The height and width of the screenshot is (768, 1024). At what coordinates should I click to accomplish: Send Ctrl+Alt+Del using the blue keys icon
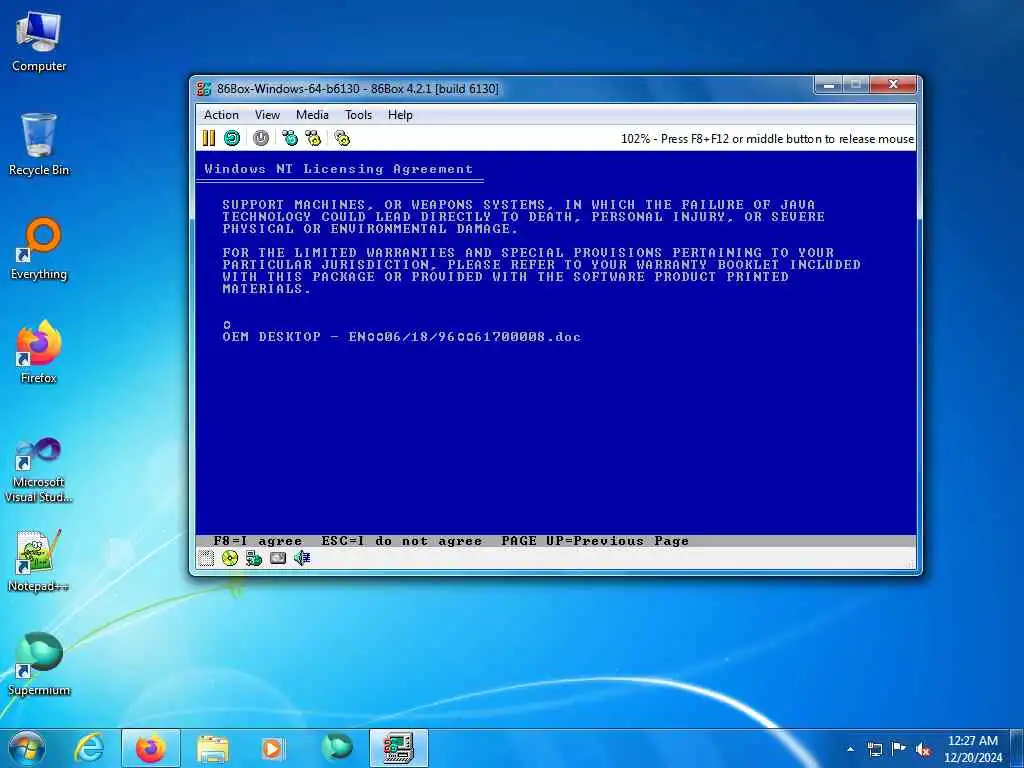(x=289, y=138)
